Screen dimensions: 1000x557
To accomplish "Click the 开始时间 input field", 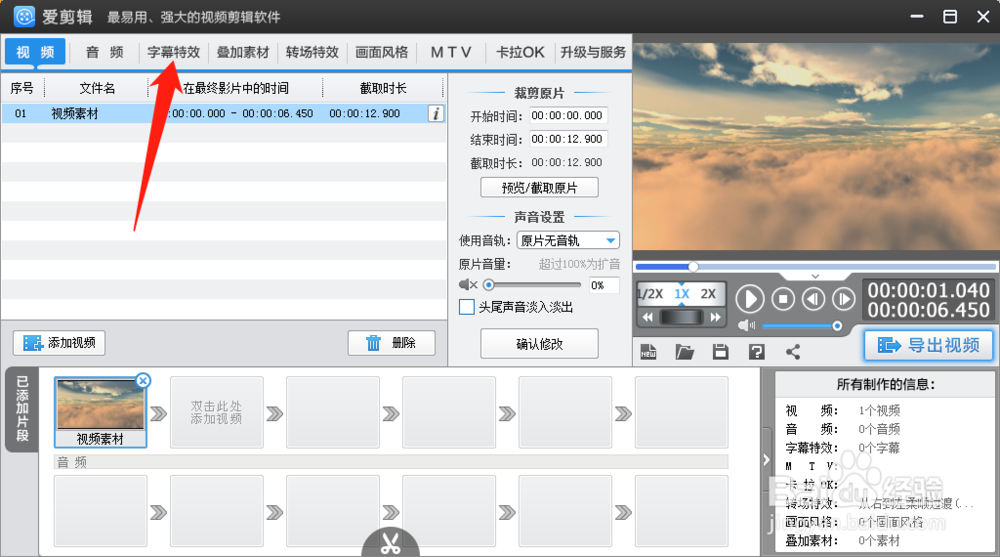I will [x=568, y=115].
